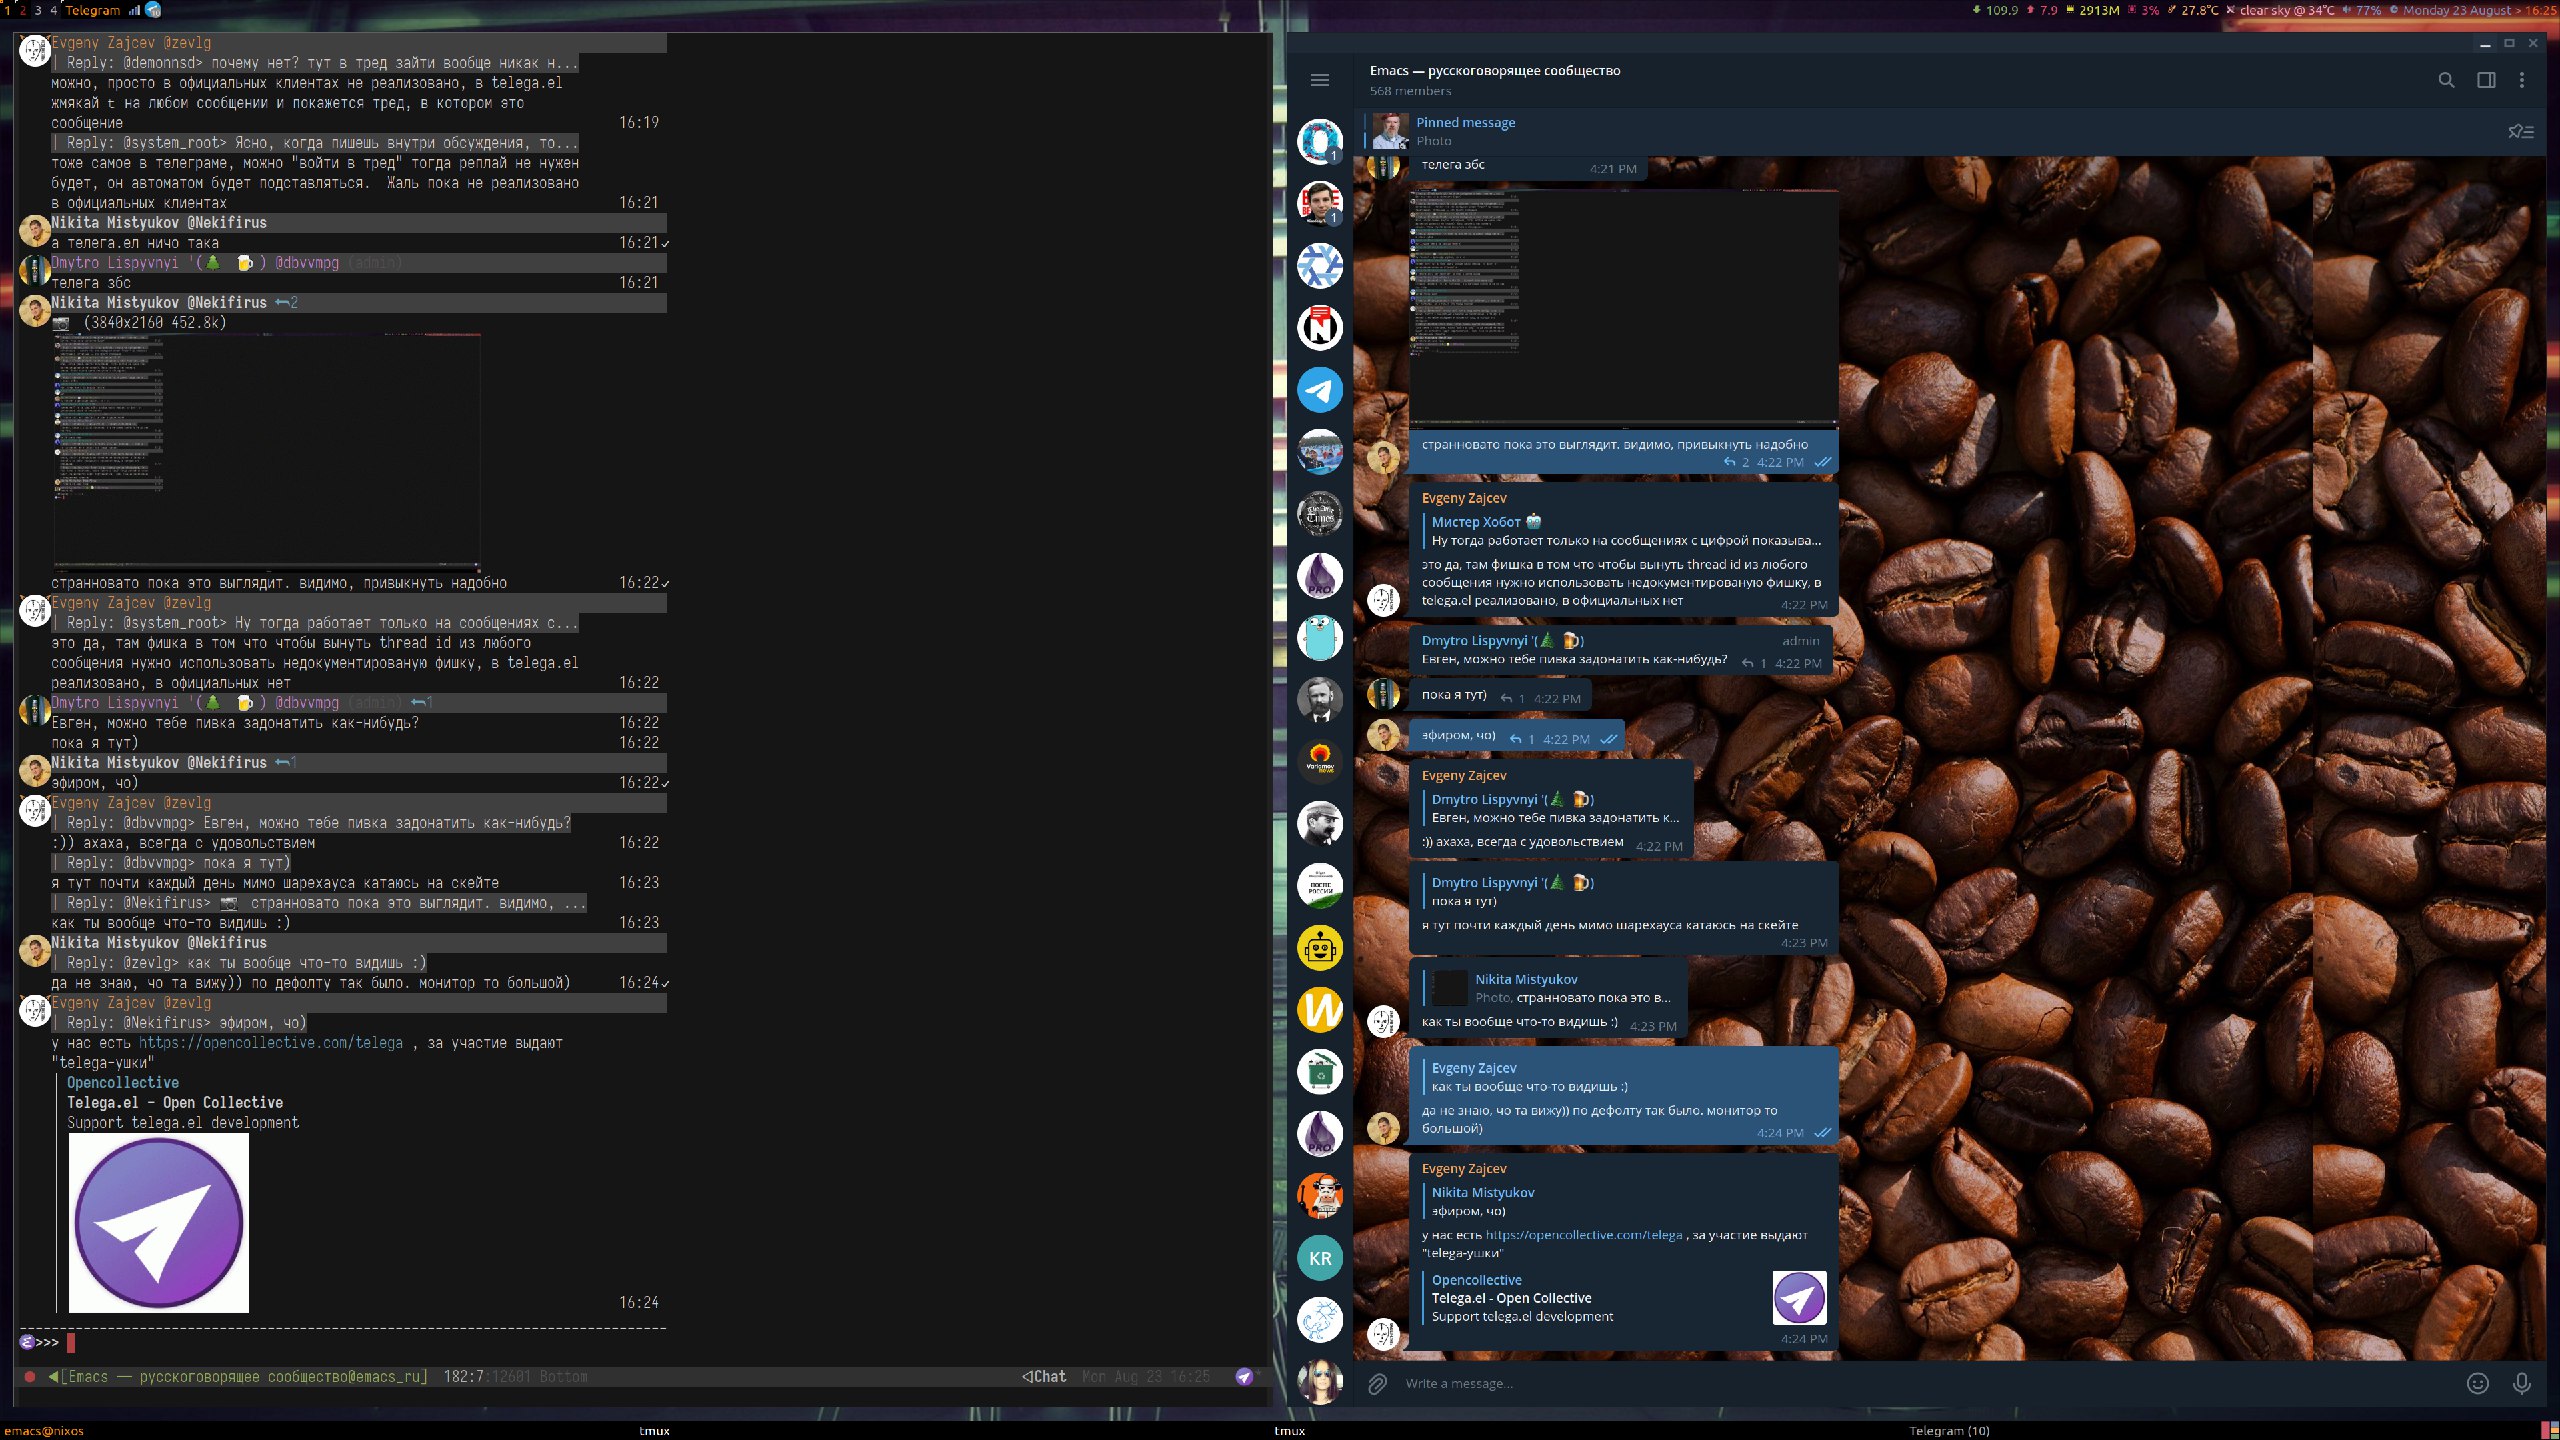
Task: Open the screenshot photo in Telegram chat
Action: pyautogui.click(x=1623, y=308)
